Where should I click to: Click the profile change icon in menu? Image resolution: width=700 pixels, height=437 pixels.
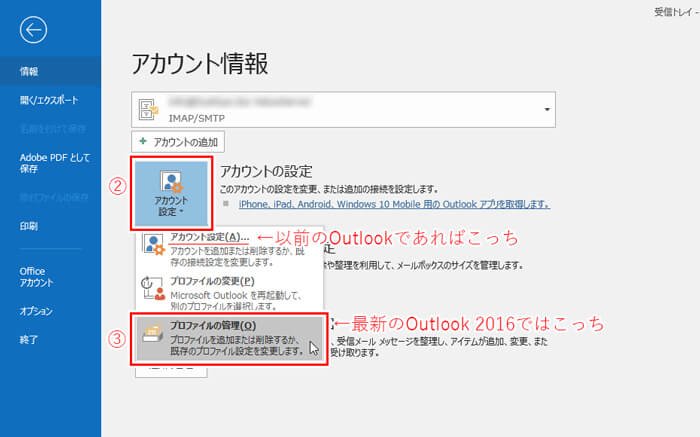click(153, 288)
